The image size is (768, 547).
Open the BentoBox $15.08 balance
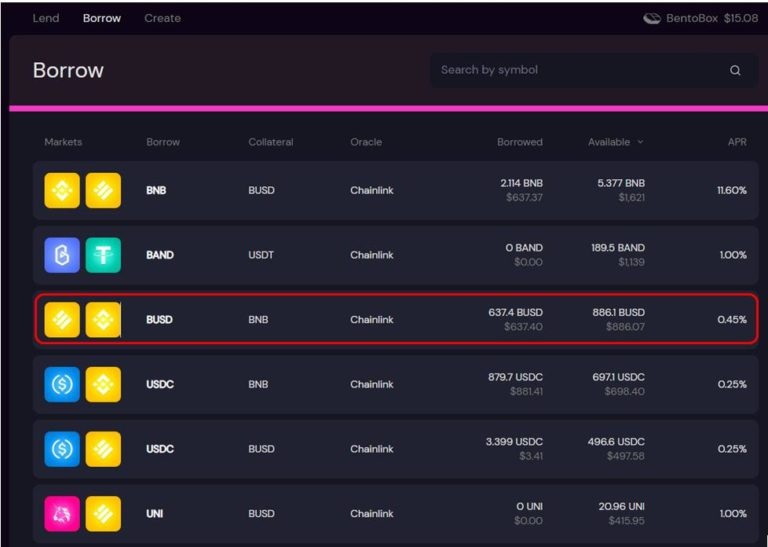click(701, 19)
